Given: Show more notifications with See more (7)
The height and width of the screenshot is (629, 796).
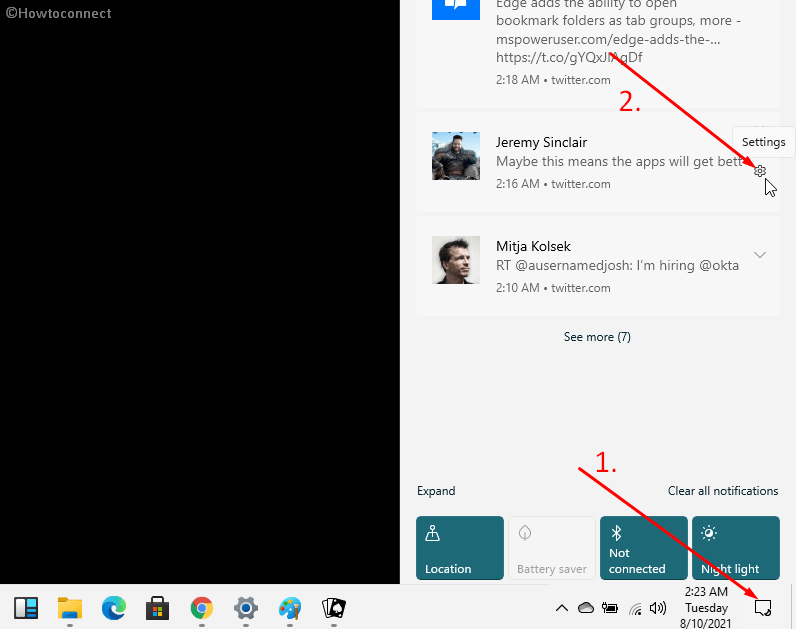Looking at the screenshot, I should click(597, 337).
